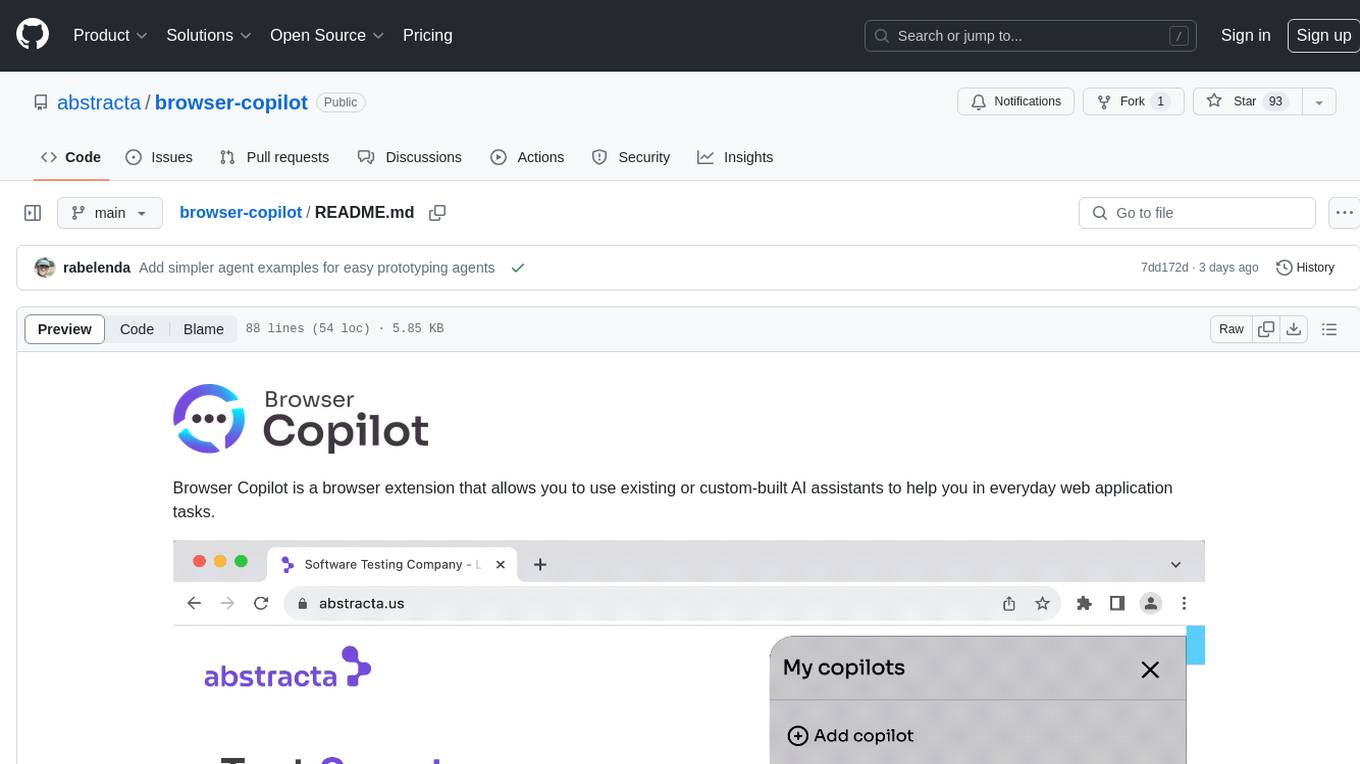Click the extensions puzzle icon in embedded browser
This screenshot has height=764, width=1360.
(x=1084, y=603)
